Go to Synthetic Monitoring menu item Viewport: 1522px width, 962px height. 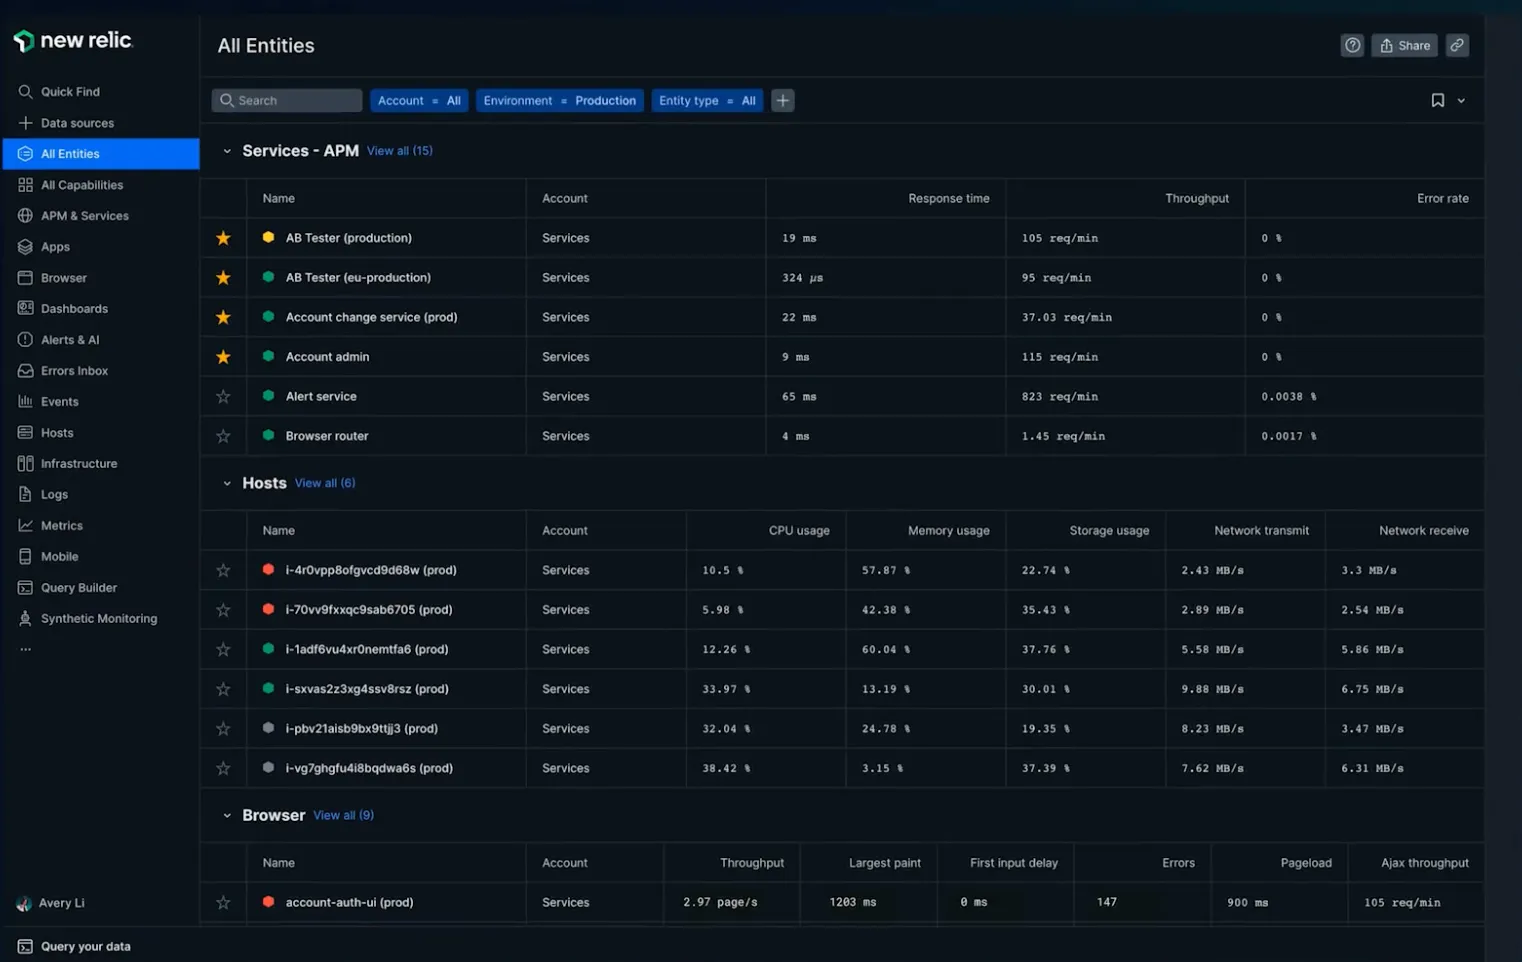(x=99, y=618)
